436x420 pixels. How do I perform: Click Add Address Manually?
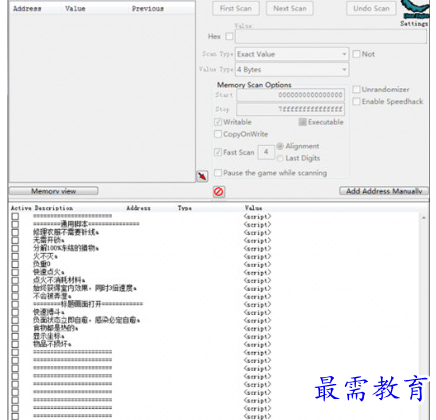pyautogui.click(x=384, y=191)
